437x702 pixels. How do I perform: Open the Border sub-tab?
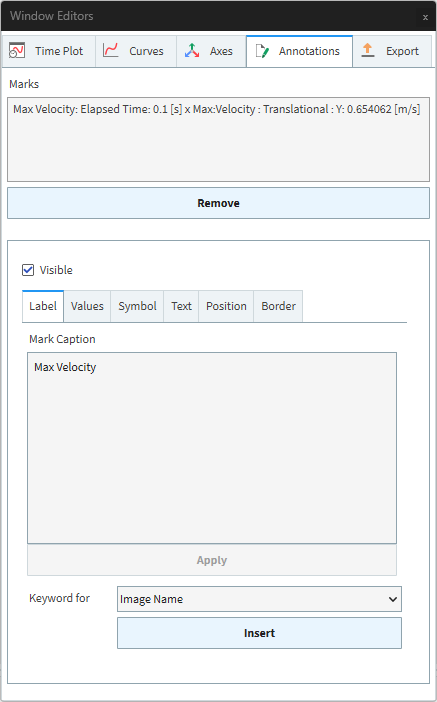coord(278,306)
